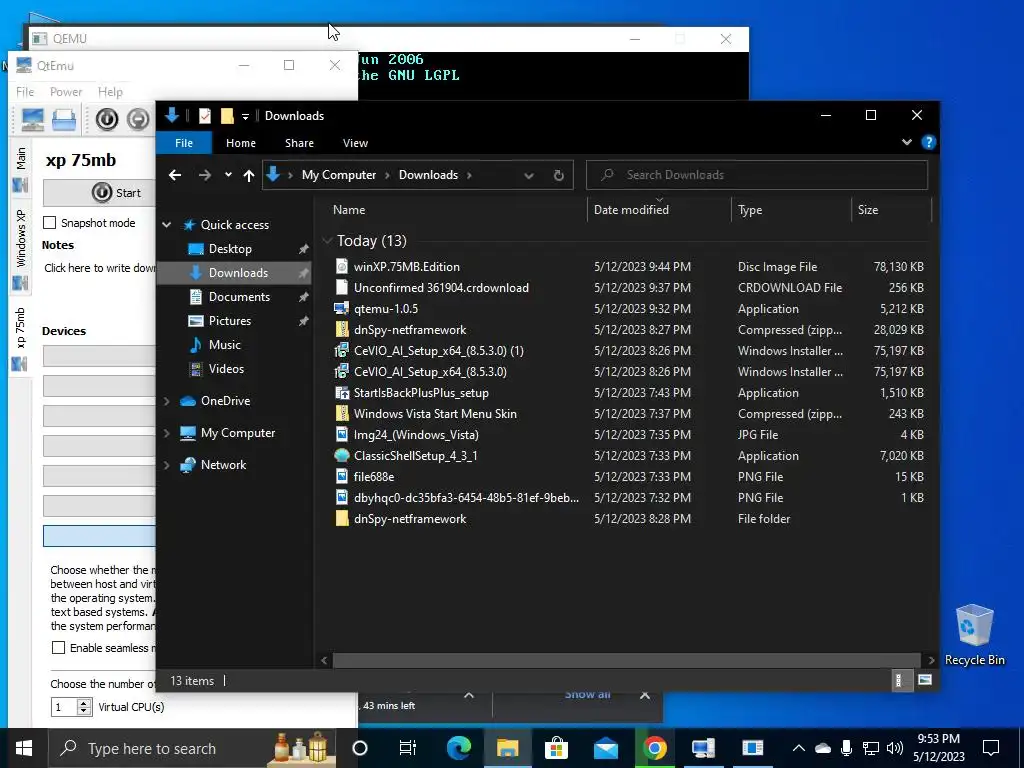Image resolution: width=1024 pixels, height=768 pixels.
Task: Toggle Enable seamless checkbox in QtEmu
Action: point(58,648)
